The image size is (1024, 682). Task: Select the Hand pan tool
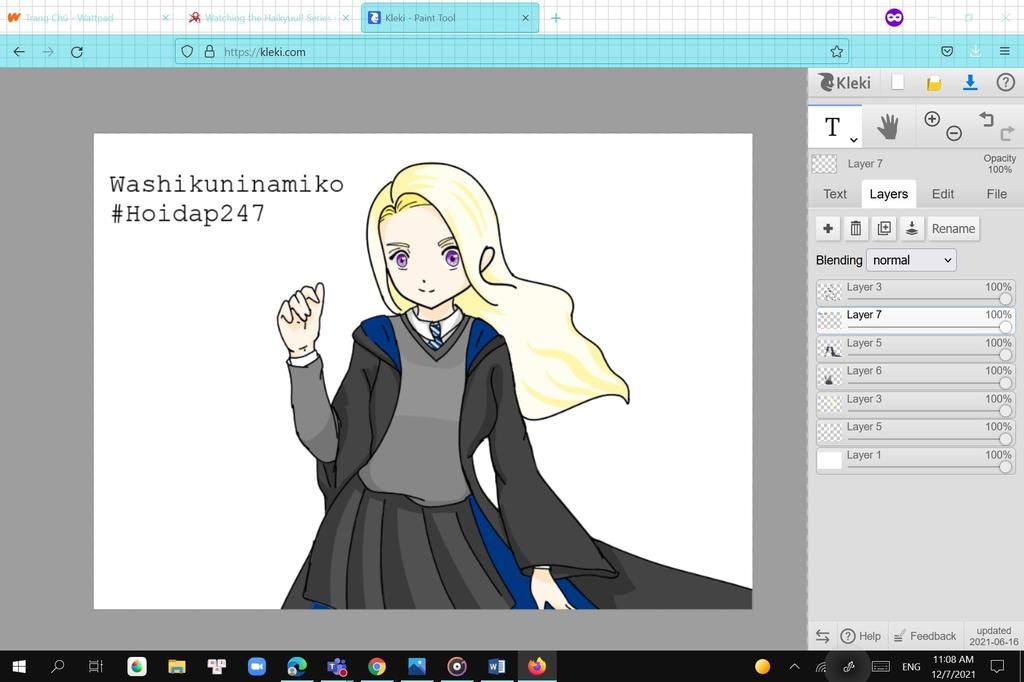888,126
